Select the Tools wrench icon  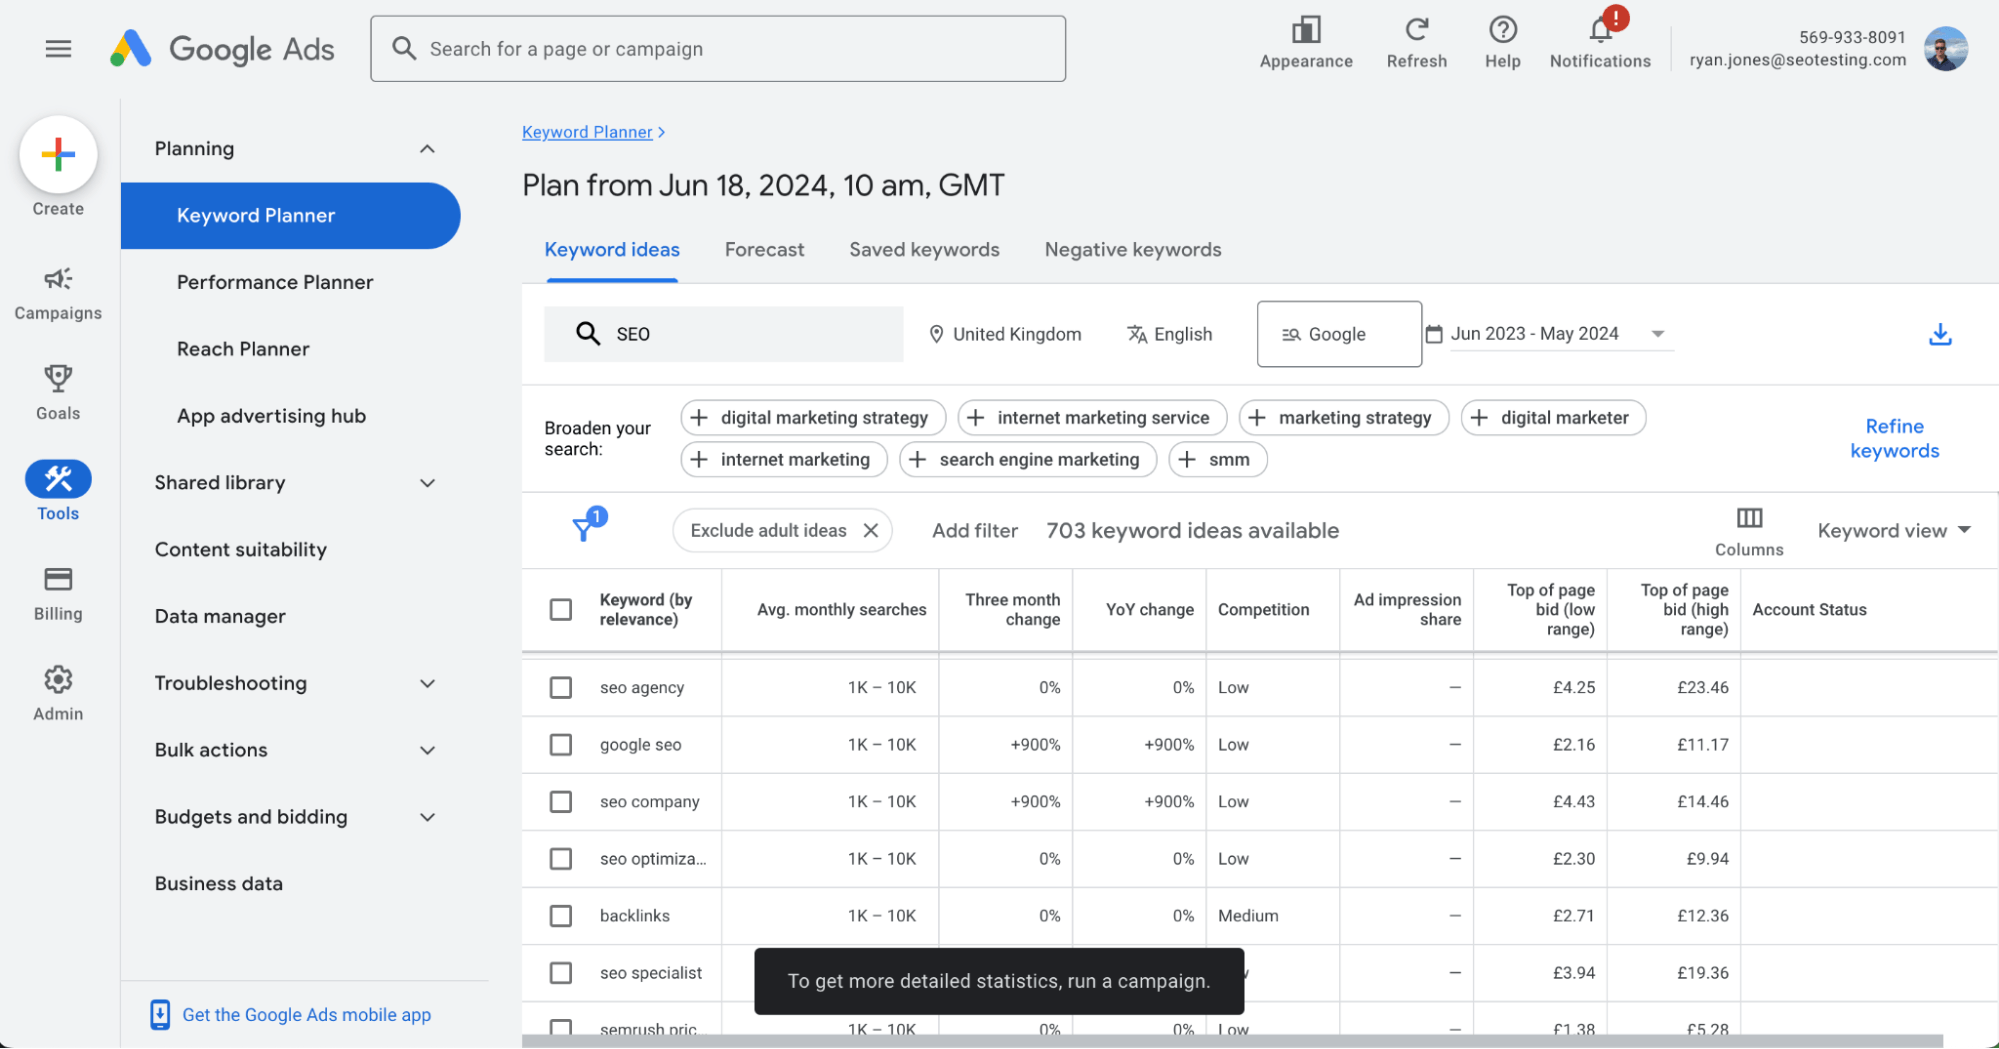[58, 480]
